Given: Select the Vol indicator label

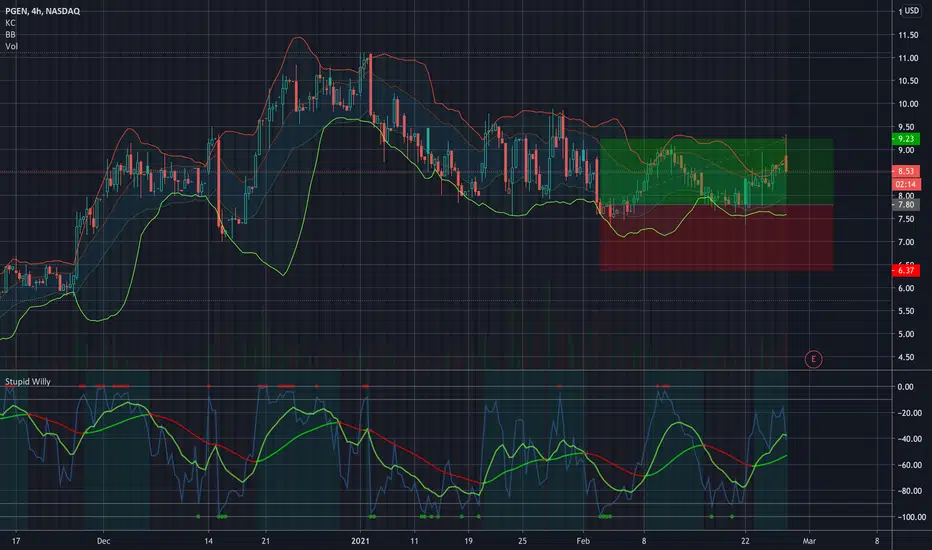Looking at the screenshot, I should tap(11, 46).
